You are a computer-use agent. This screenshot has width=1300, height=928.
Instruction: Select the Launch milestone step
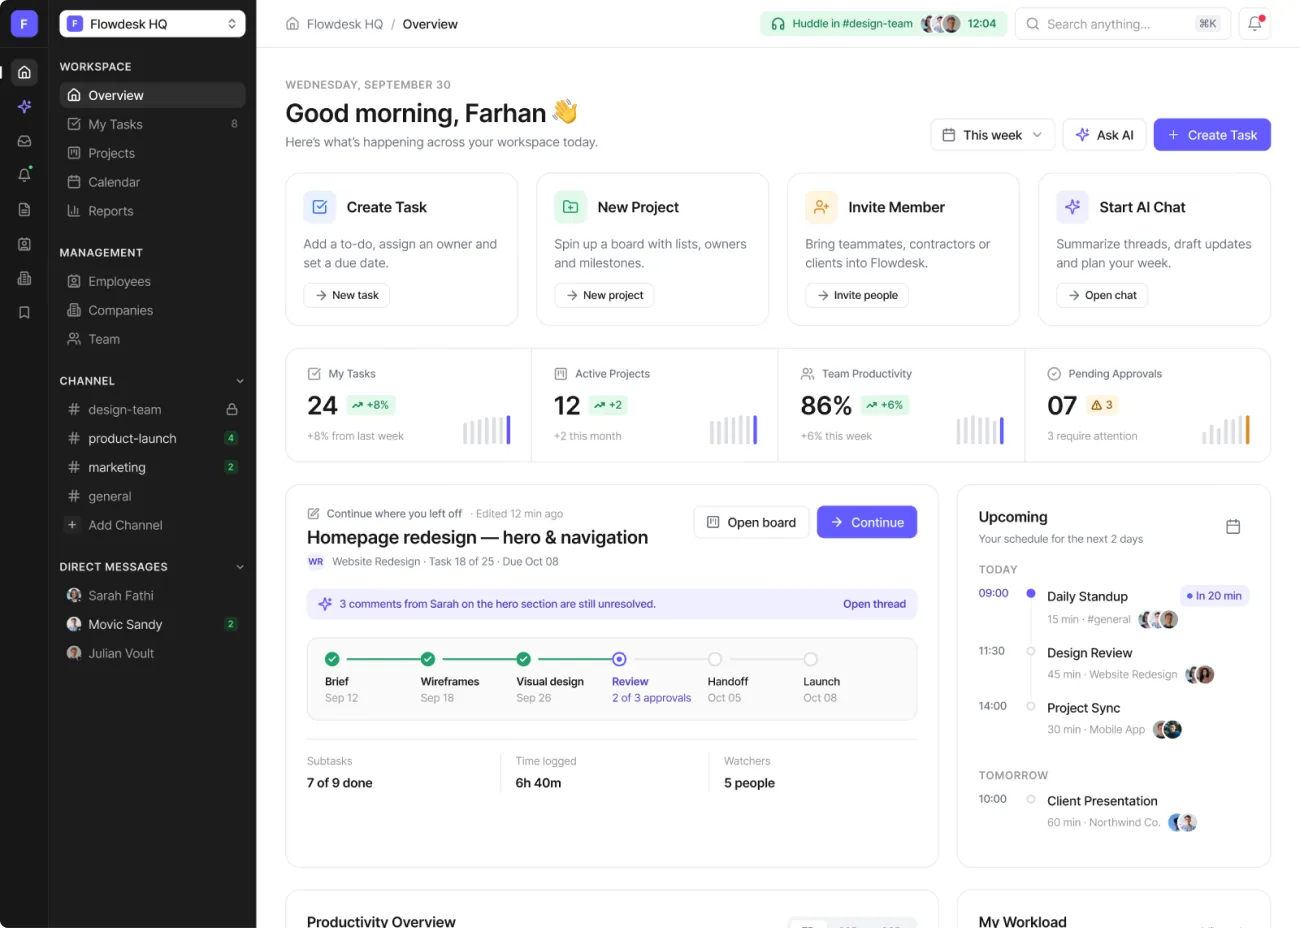click(x=811, y=659)
